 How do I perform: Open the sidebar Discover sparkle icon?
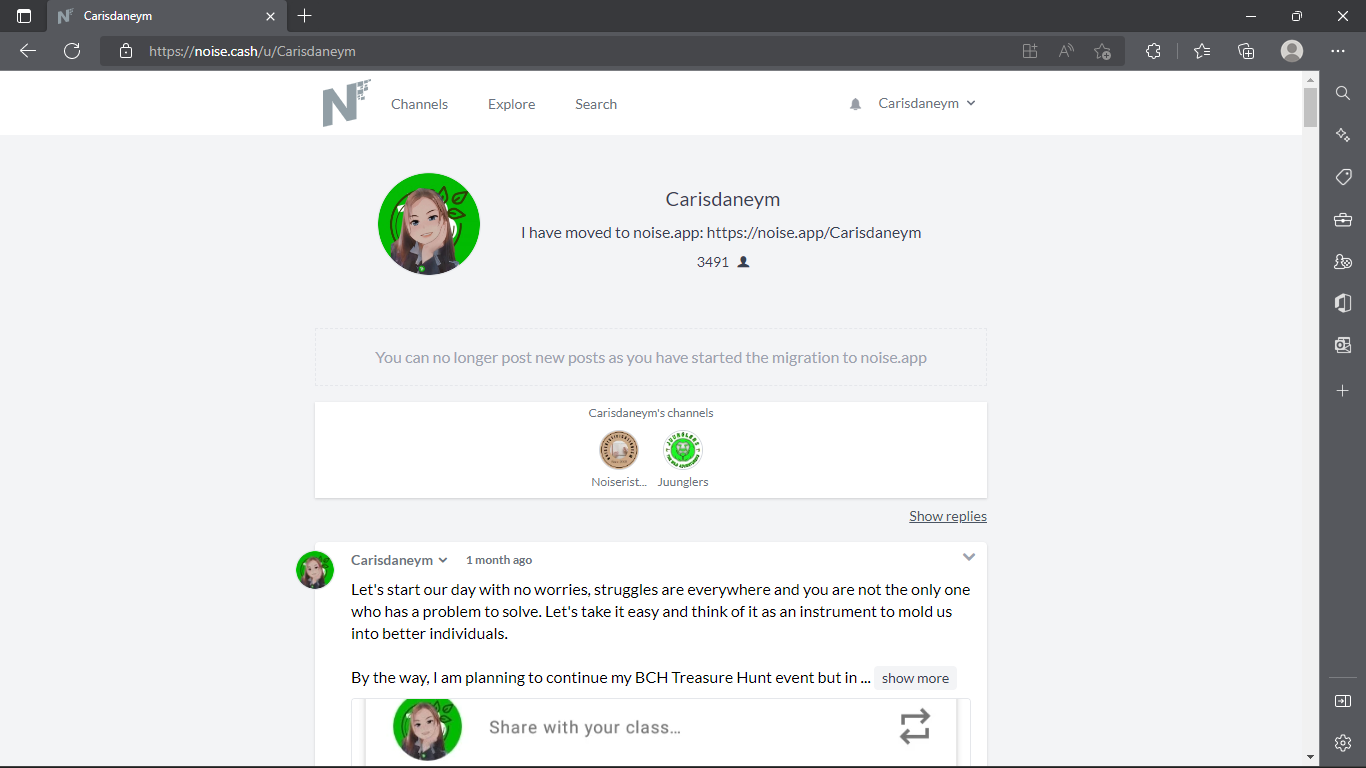pos(1343,135)
